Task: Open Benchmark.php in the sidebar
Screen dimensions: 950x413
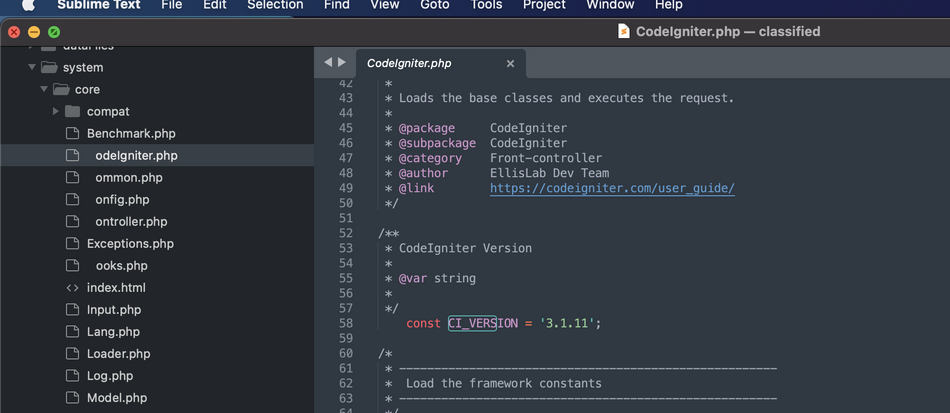Action: pyautogui.click(x=131, y=133)
